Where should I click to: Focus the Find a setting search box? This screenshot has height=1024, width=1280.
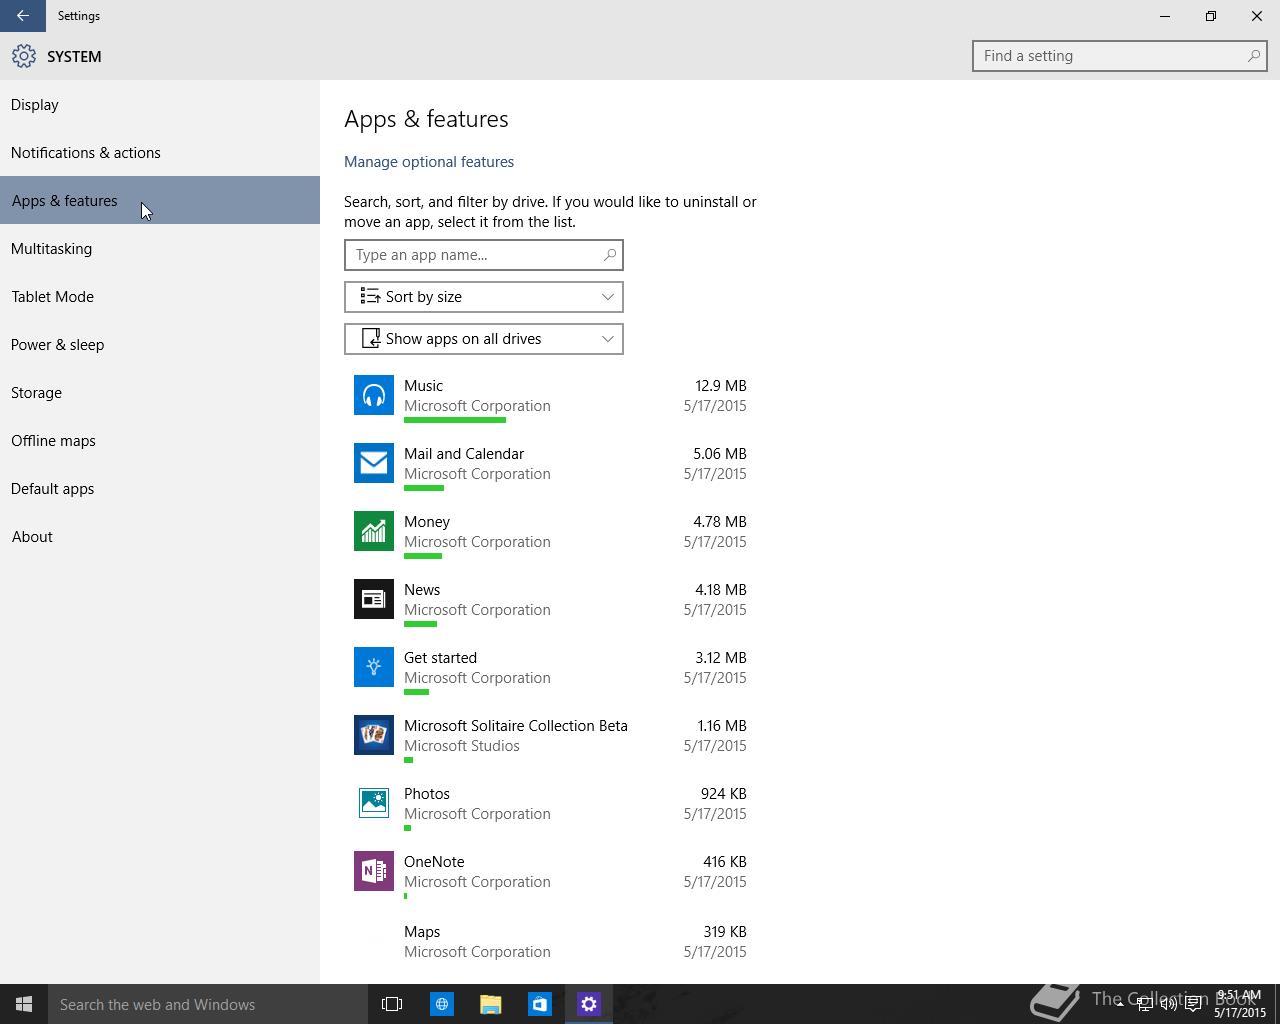(1120, 56)
